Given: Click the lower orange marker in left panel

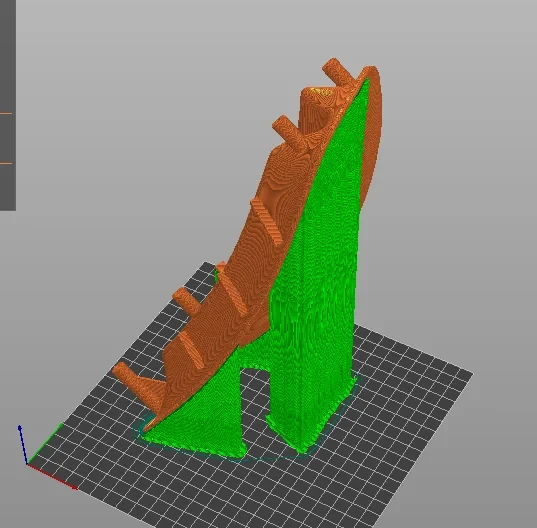Looking at the screenshot, I should [x=6, y=163].
